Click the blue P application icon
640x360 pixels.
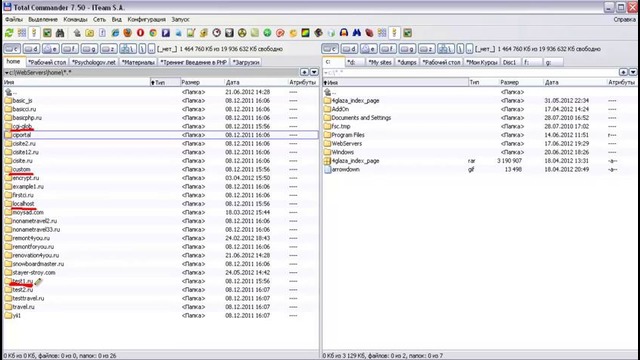click(x=166, y=33)
